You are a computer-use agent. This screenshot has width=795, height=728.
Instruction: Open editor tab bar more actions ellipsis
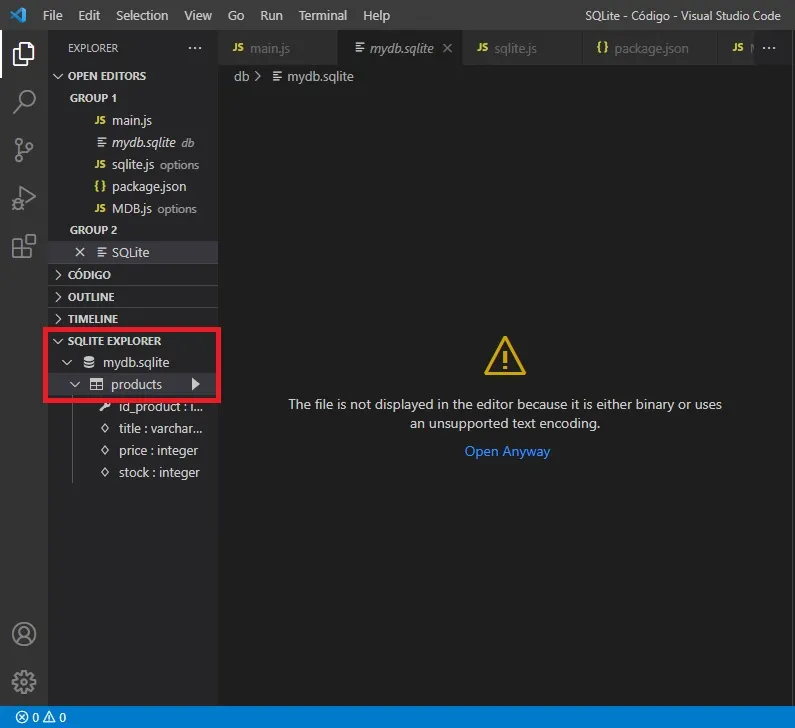click(769, 48)
